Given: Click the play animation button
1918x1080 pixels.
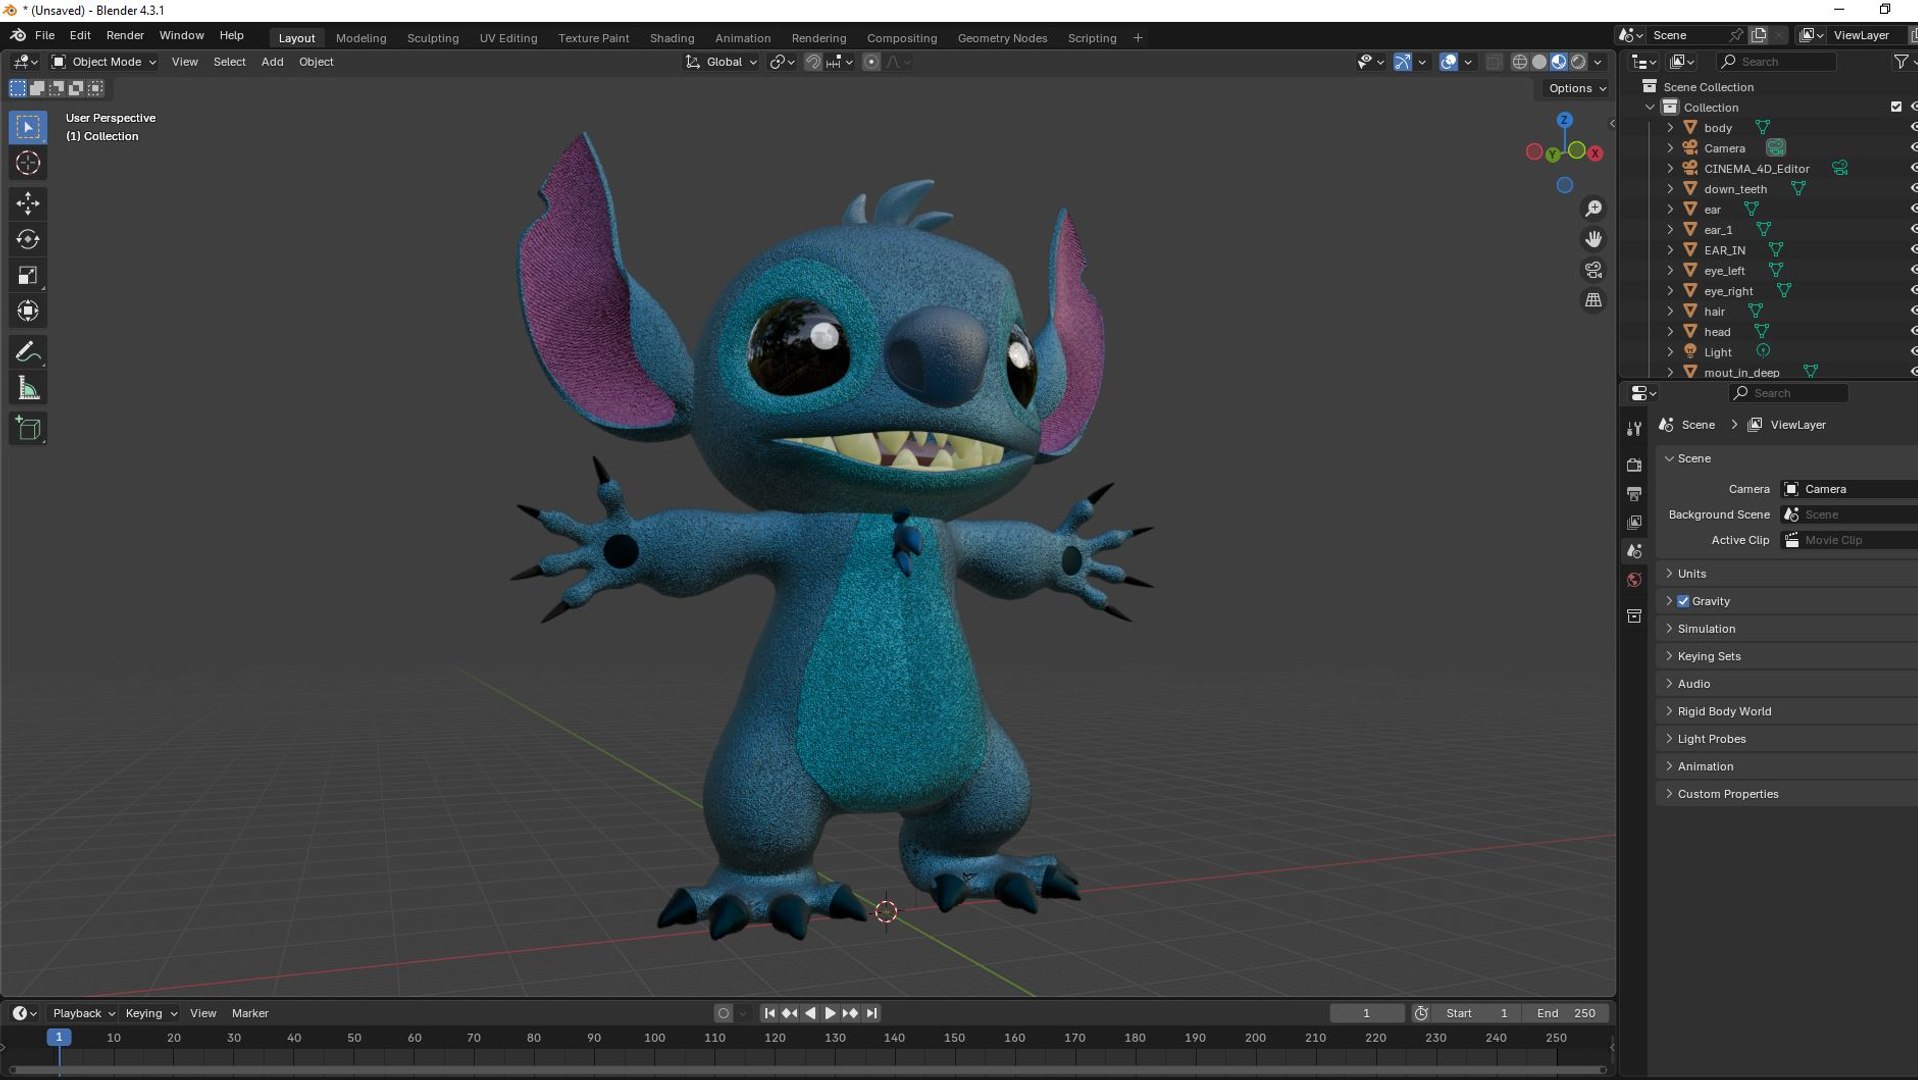Looking at the screenshot, I should [829, 1013].
